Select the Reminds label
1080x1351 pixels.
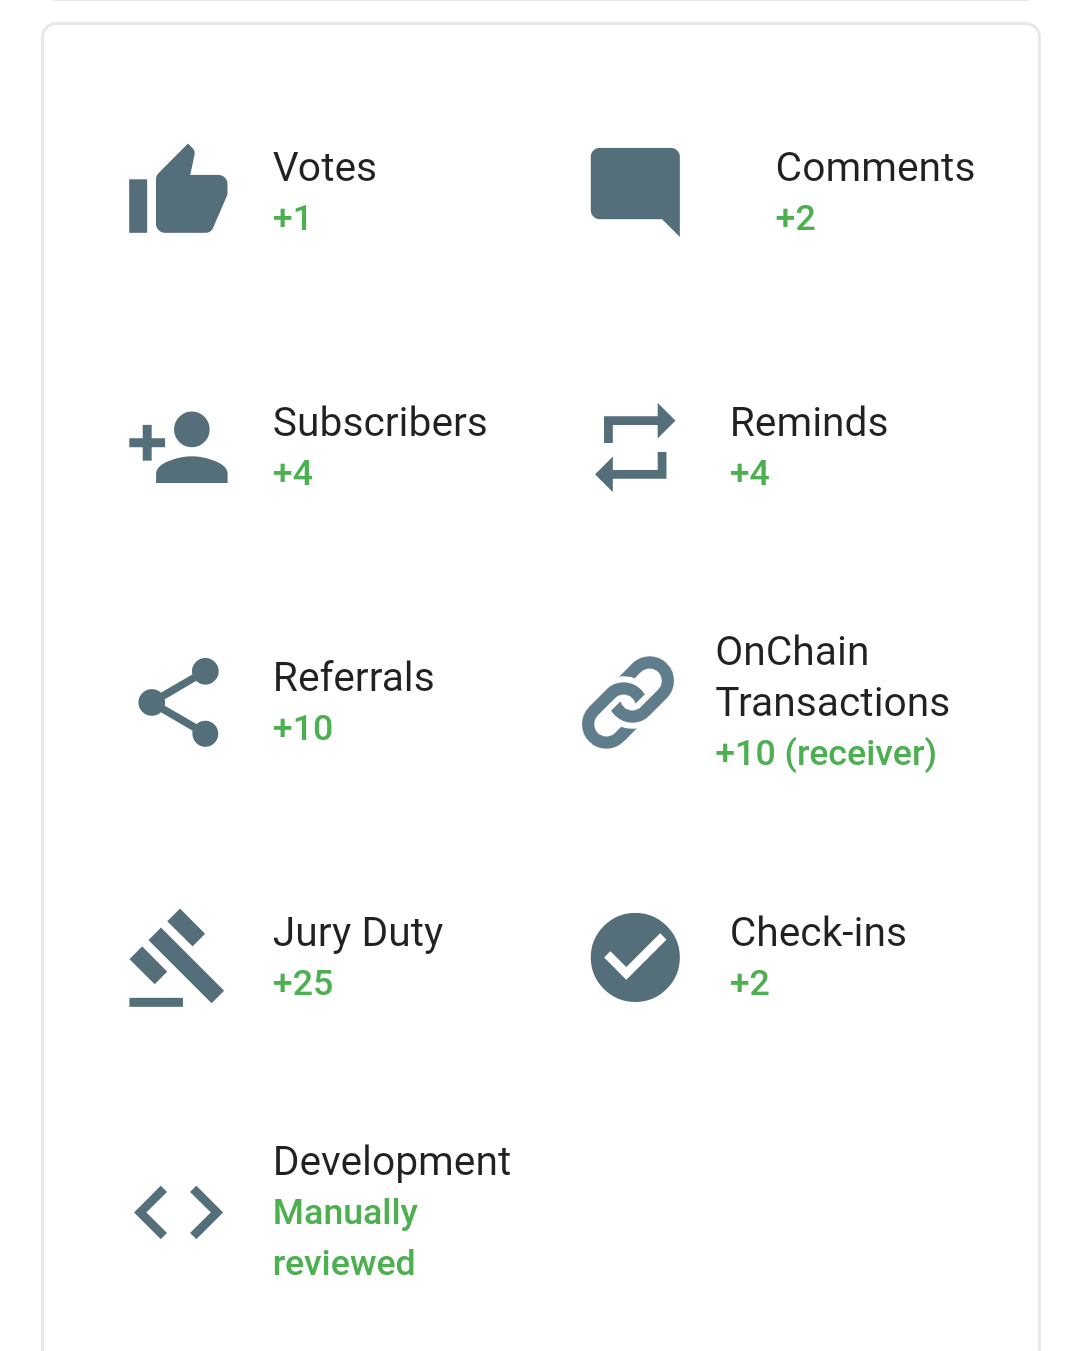click(x=809, y=422)
